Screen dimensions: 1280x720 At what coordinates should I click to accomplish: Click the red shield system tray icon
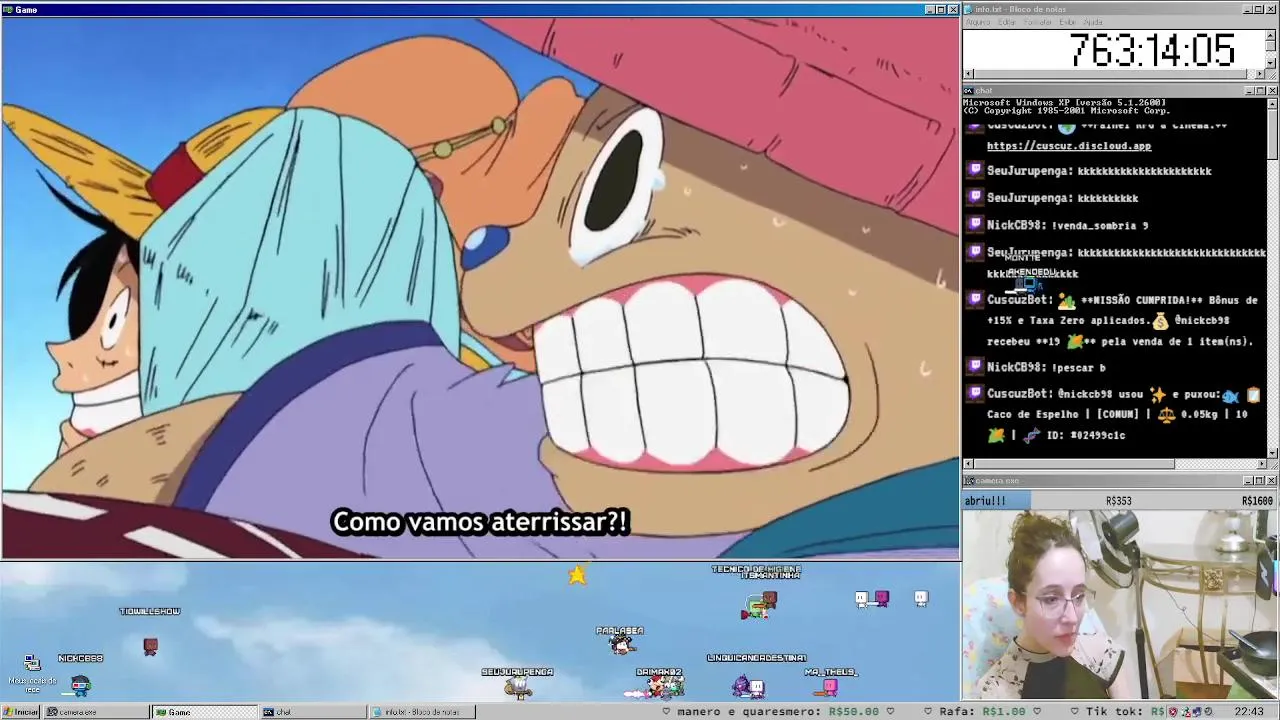coord(1172,712)
